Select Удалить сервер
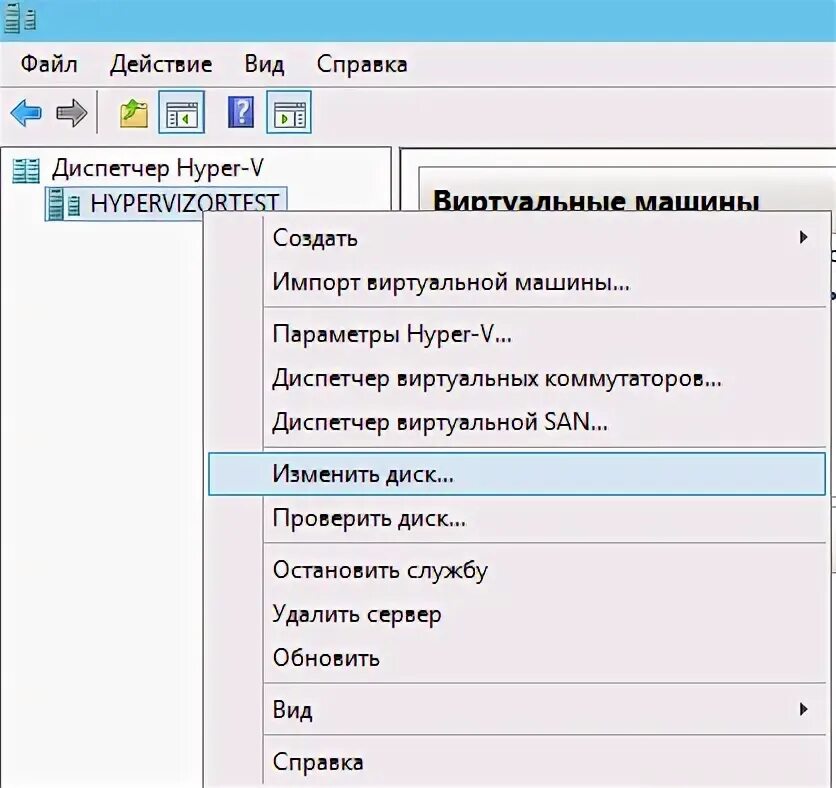 (x=517, y=614)
